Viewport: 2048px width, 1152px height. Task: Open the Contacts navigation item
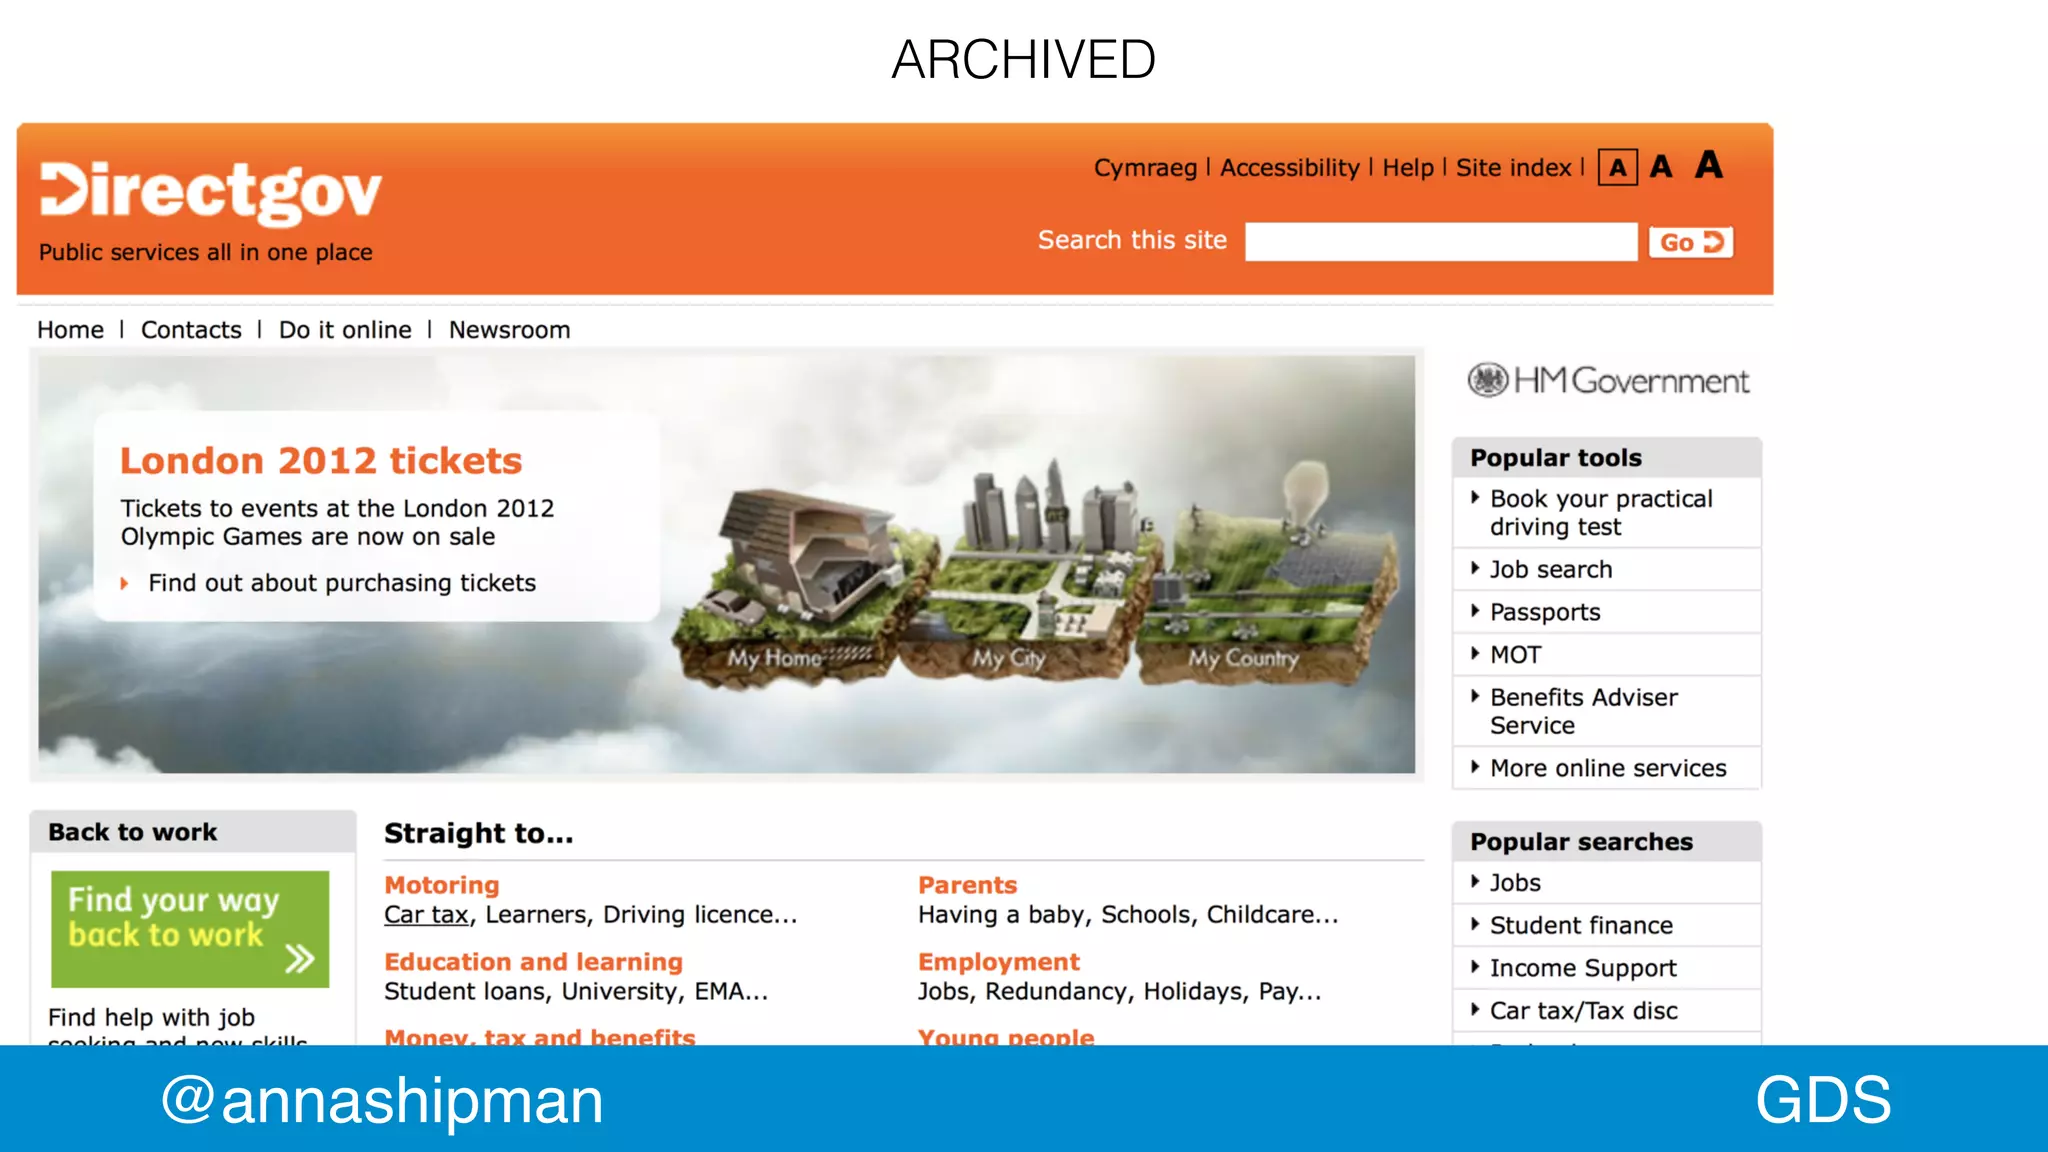(191, 330)
